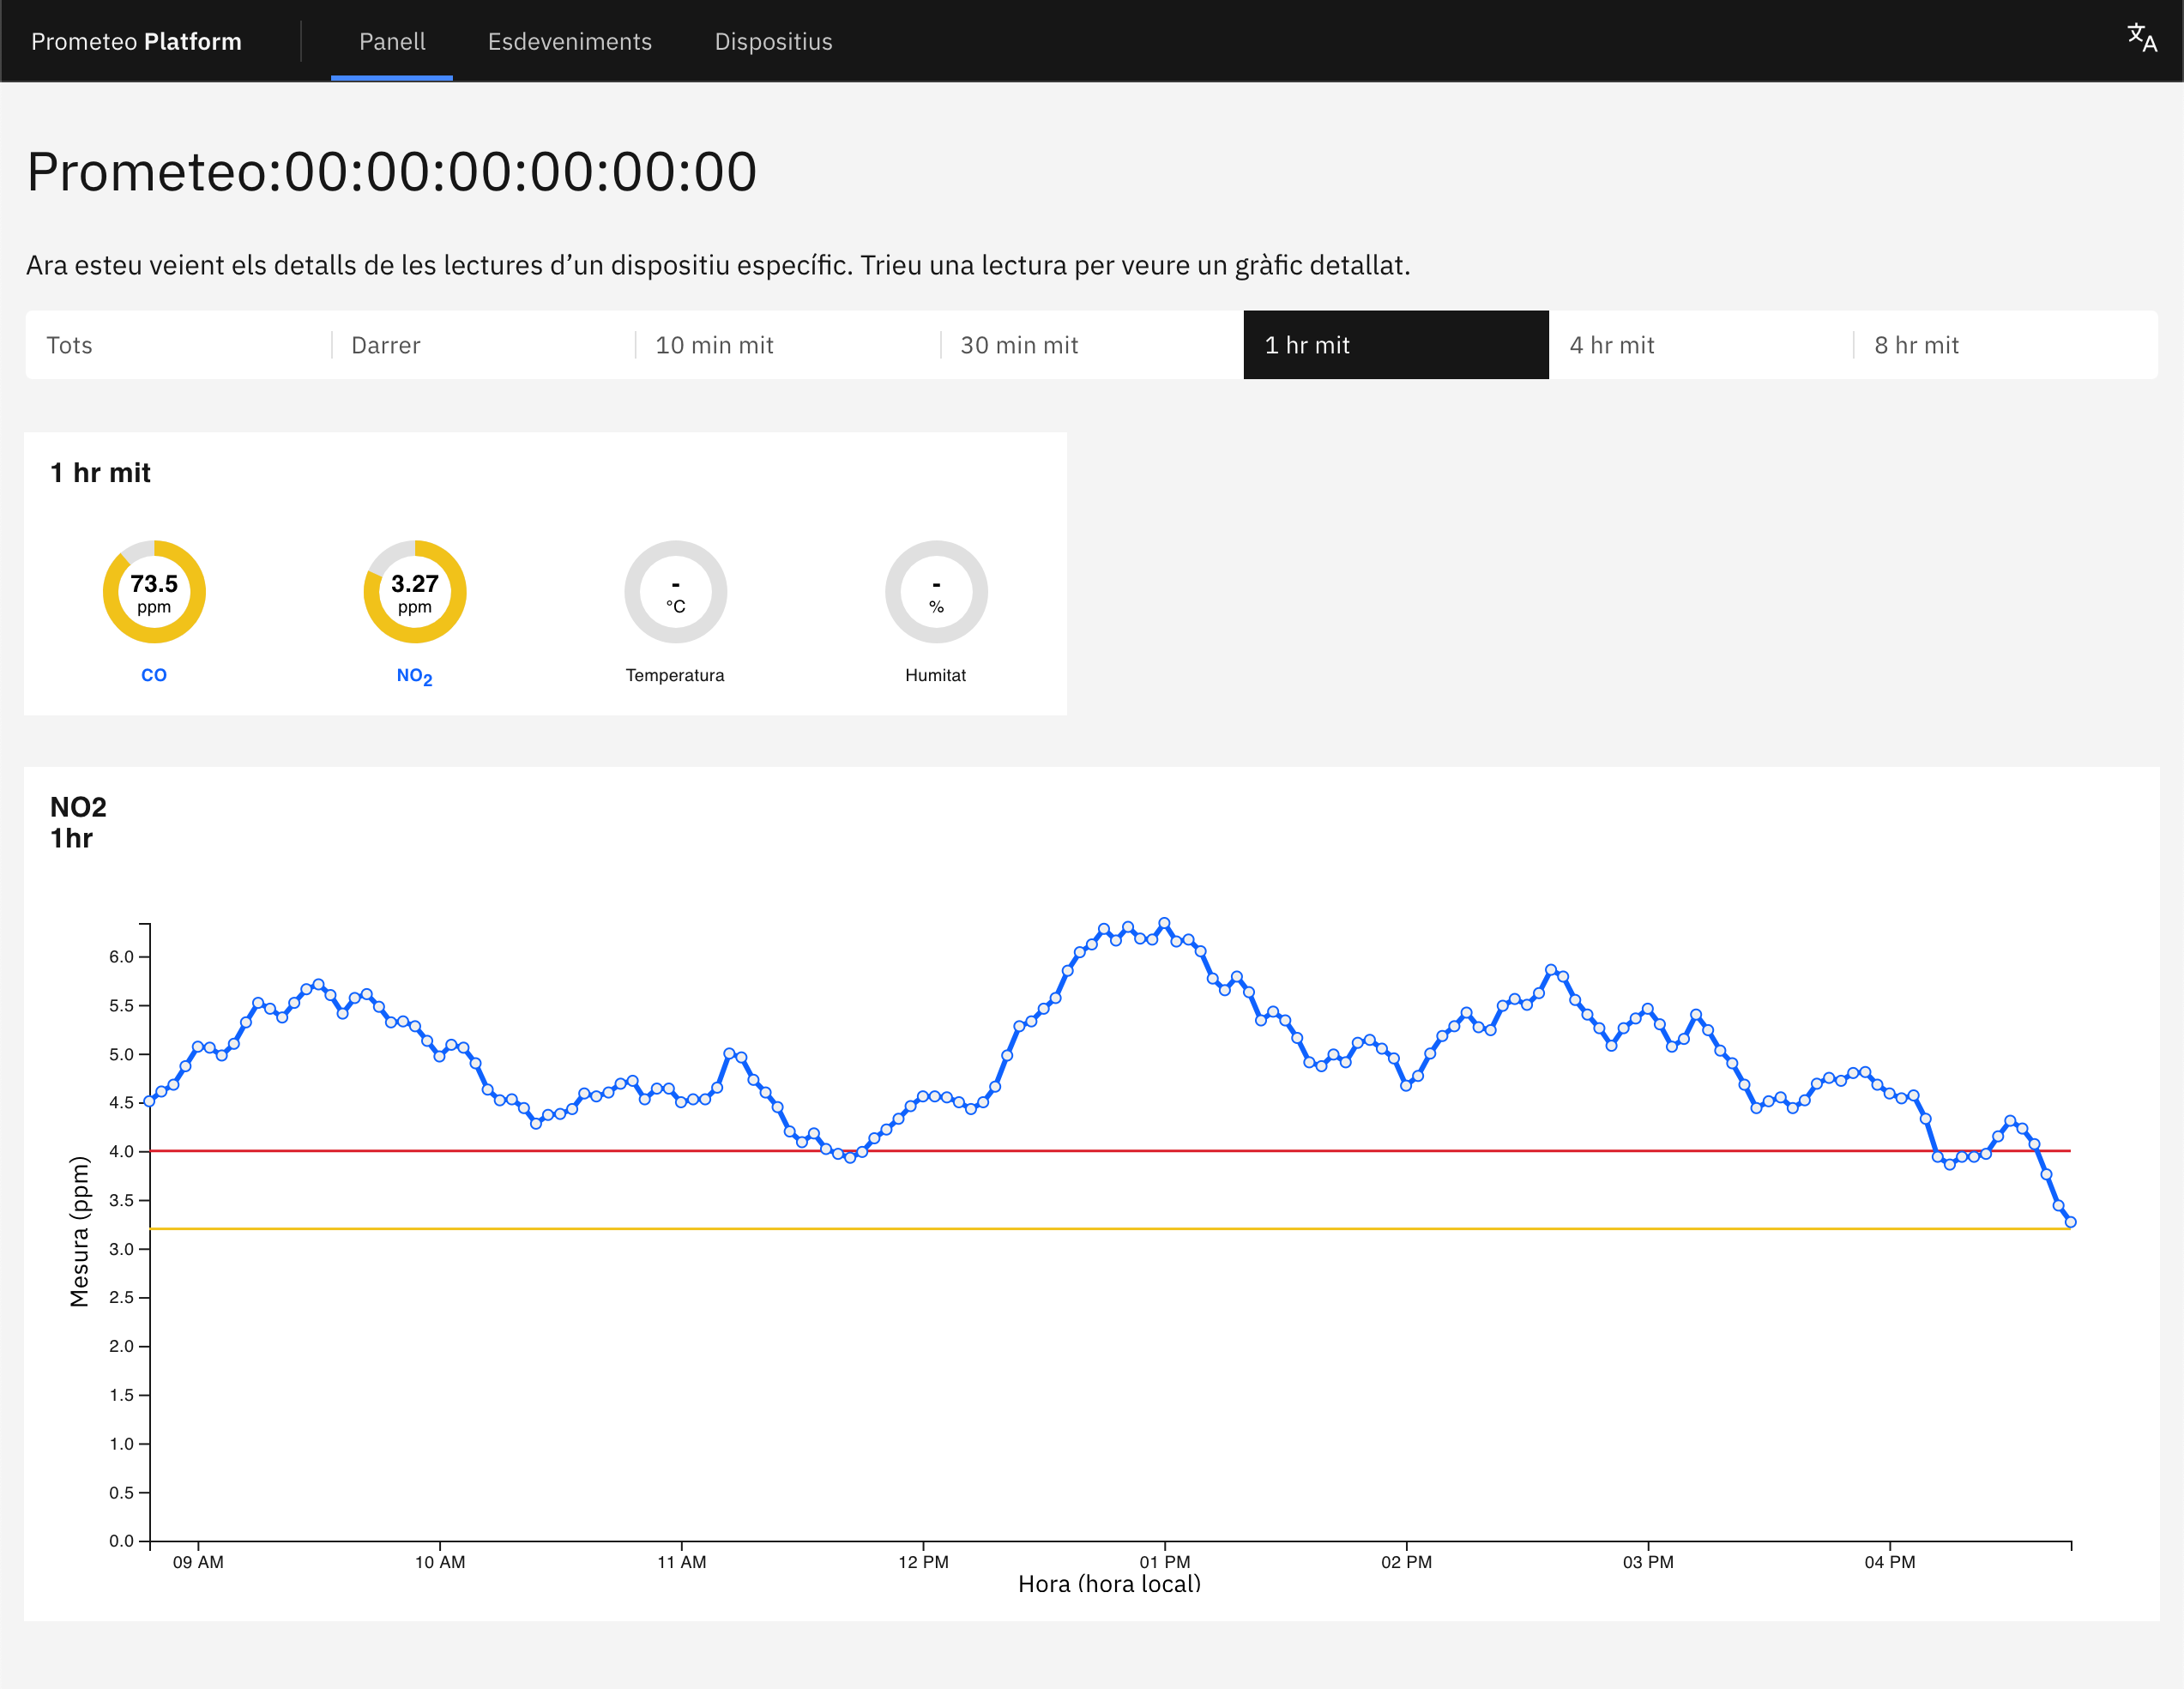This screenshot has width=2184, height=1689.
Task: Select the Tots time filter
Action: tap(178, 345)
